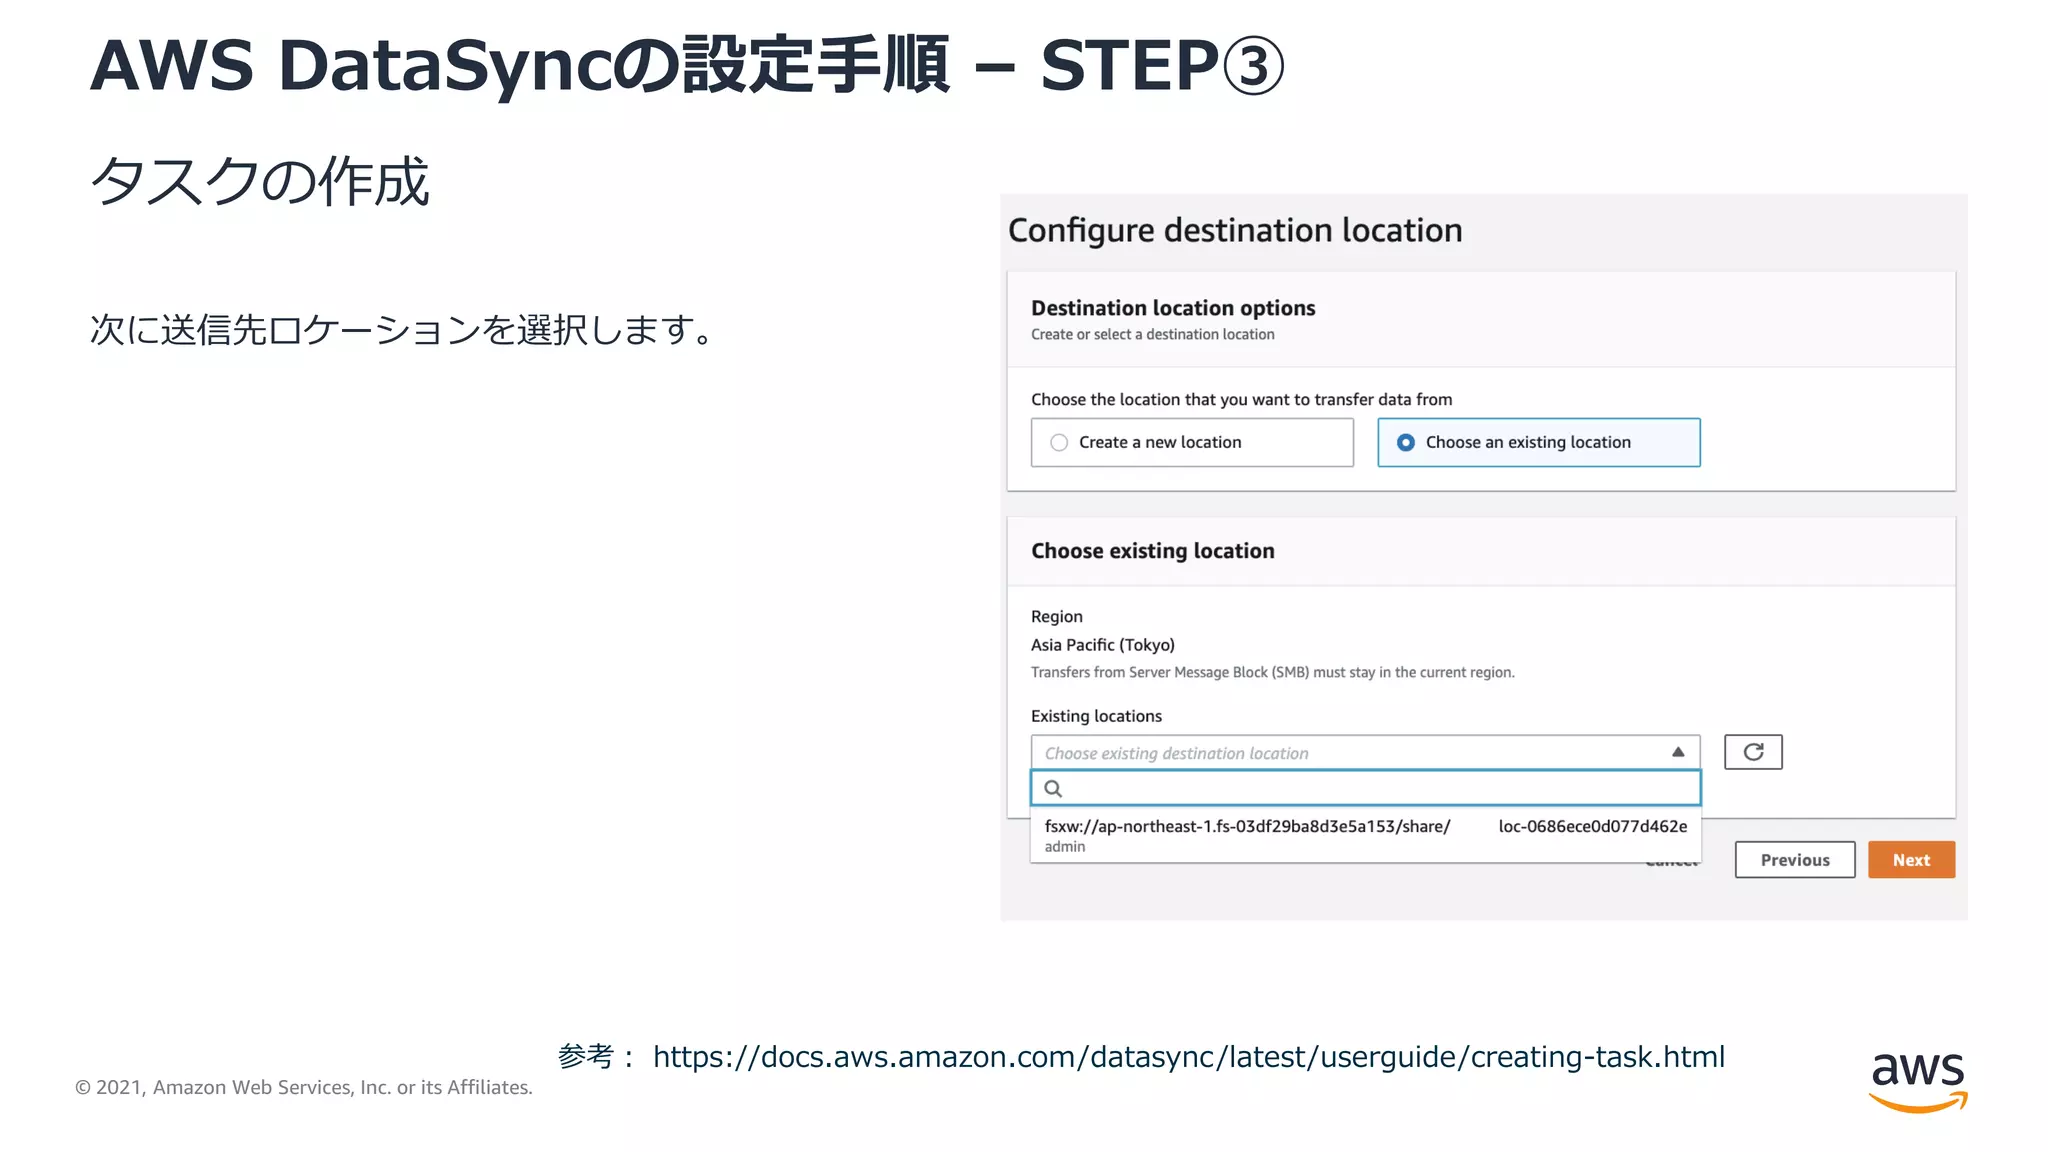This screenshot has width=2048, height=1152.
Task: Open the docs.aws.amazon.com creating-task reference link
Action: [x=1188, y=1057]
